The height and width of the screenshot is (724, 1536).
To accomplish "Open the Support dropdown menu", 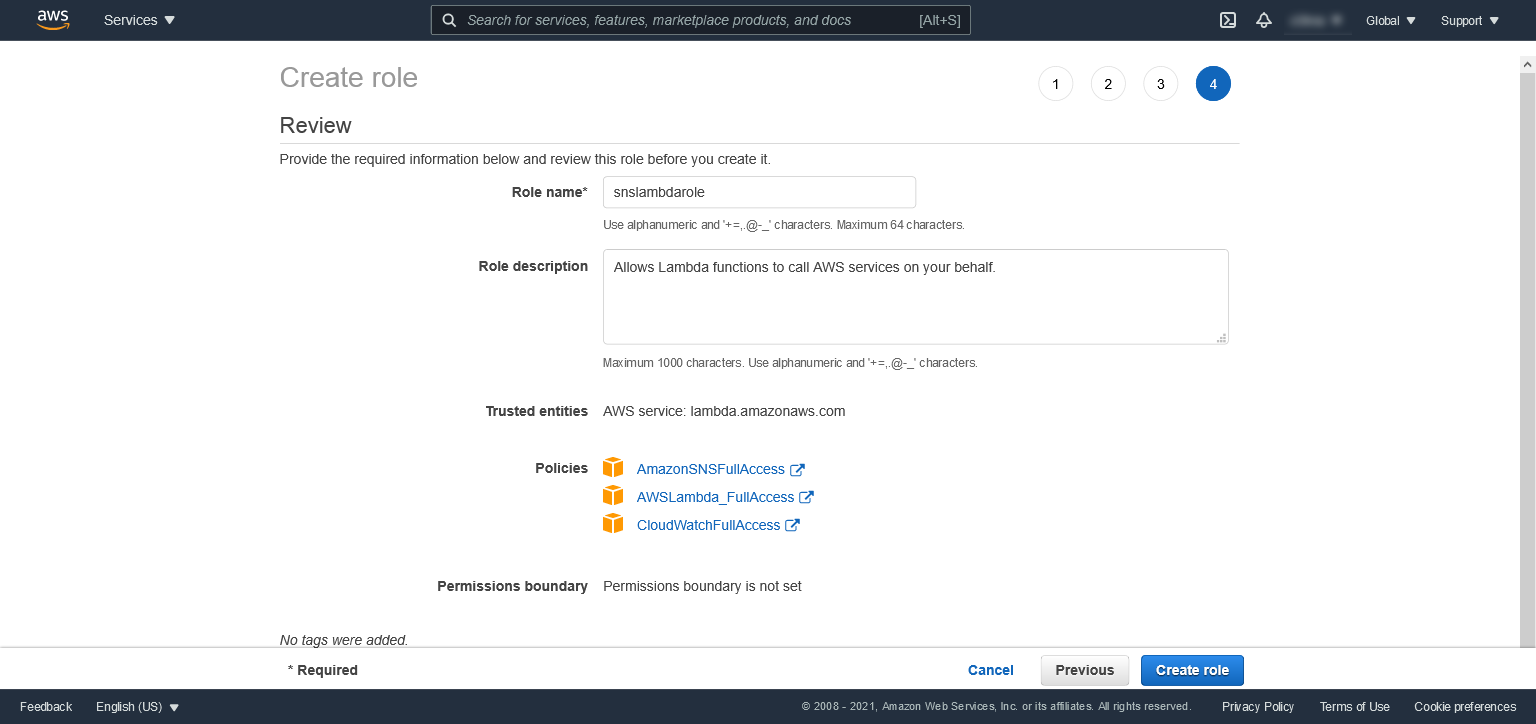I will (x=1470, y=20).
